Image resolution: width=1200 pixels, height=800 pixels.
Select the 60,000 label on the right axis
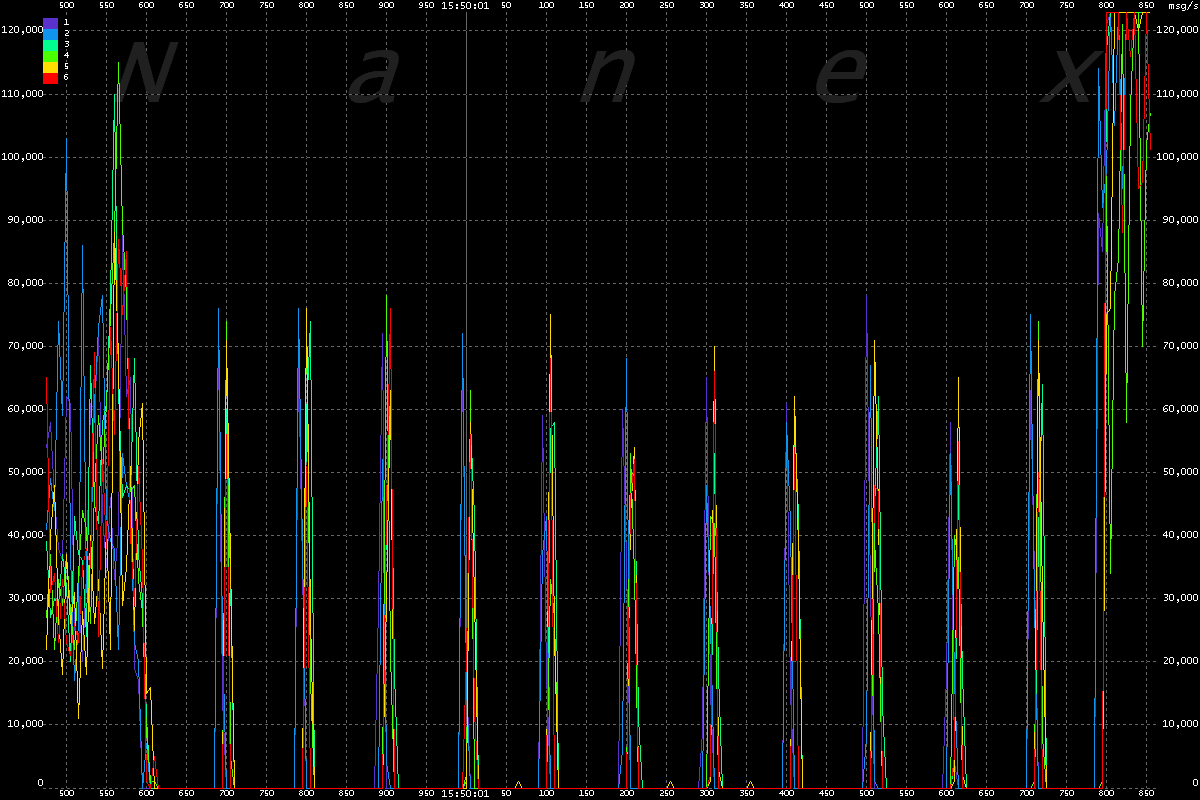(1176, 409)
